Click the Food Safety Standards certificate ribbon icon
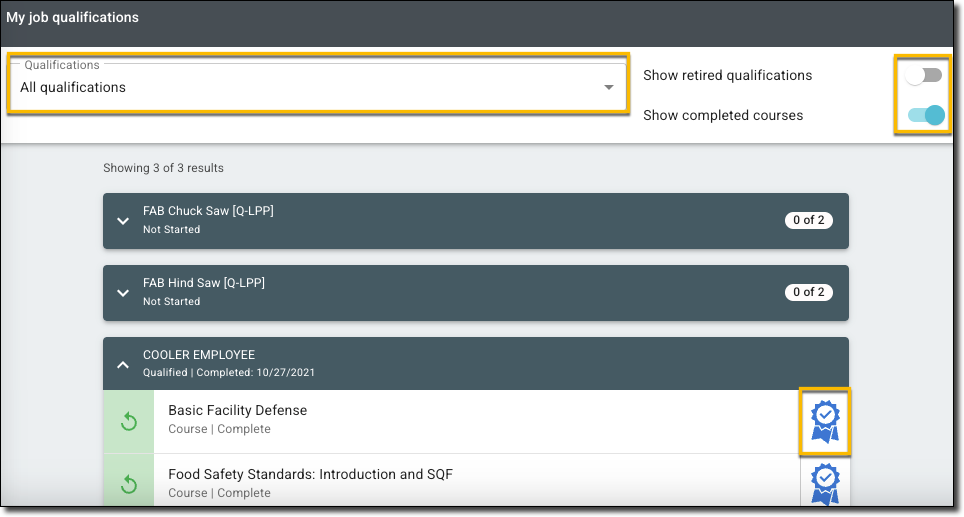Screen dimensions: 964x517 [x=825, y=484]
